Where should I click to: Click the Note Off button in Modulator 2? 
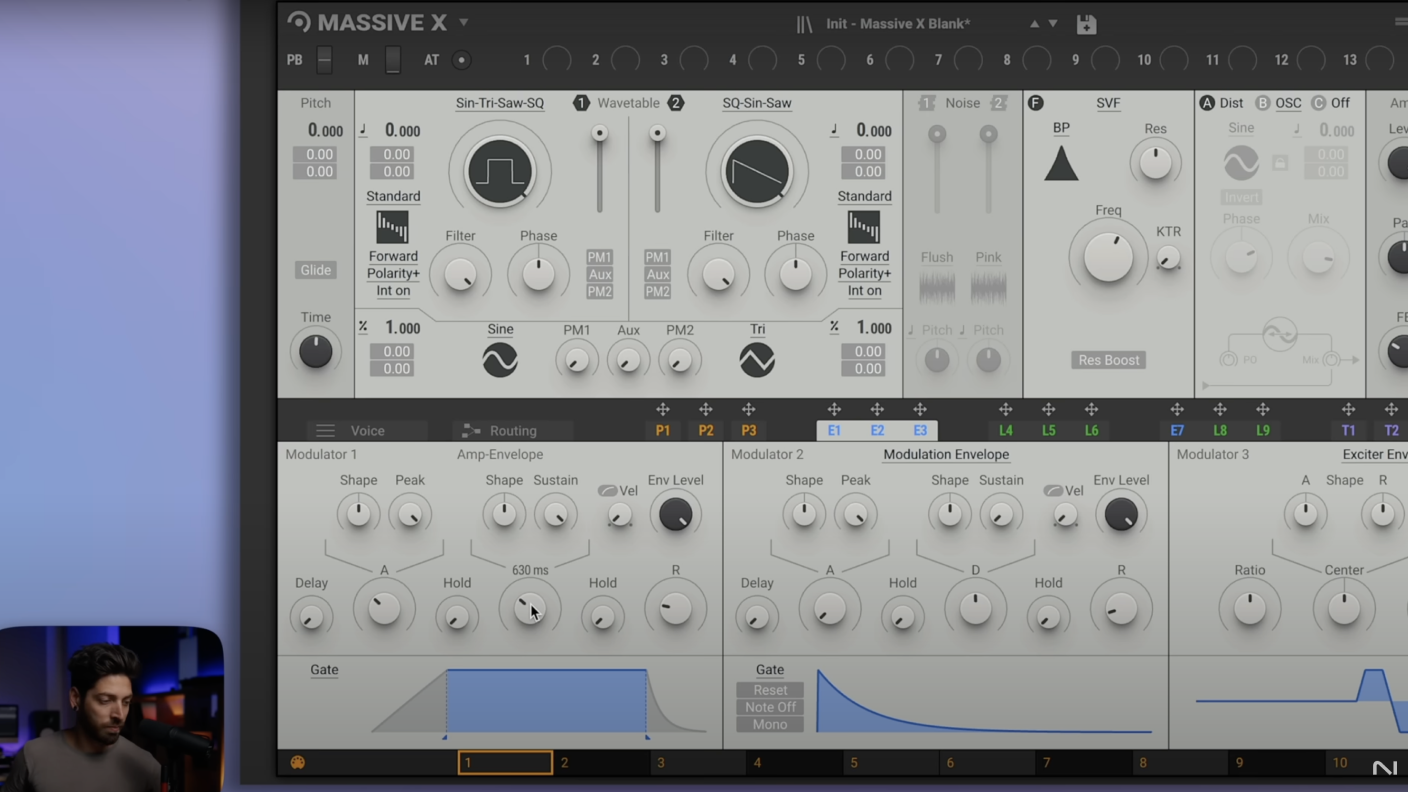(x=770, y=707)
